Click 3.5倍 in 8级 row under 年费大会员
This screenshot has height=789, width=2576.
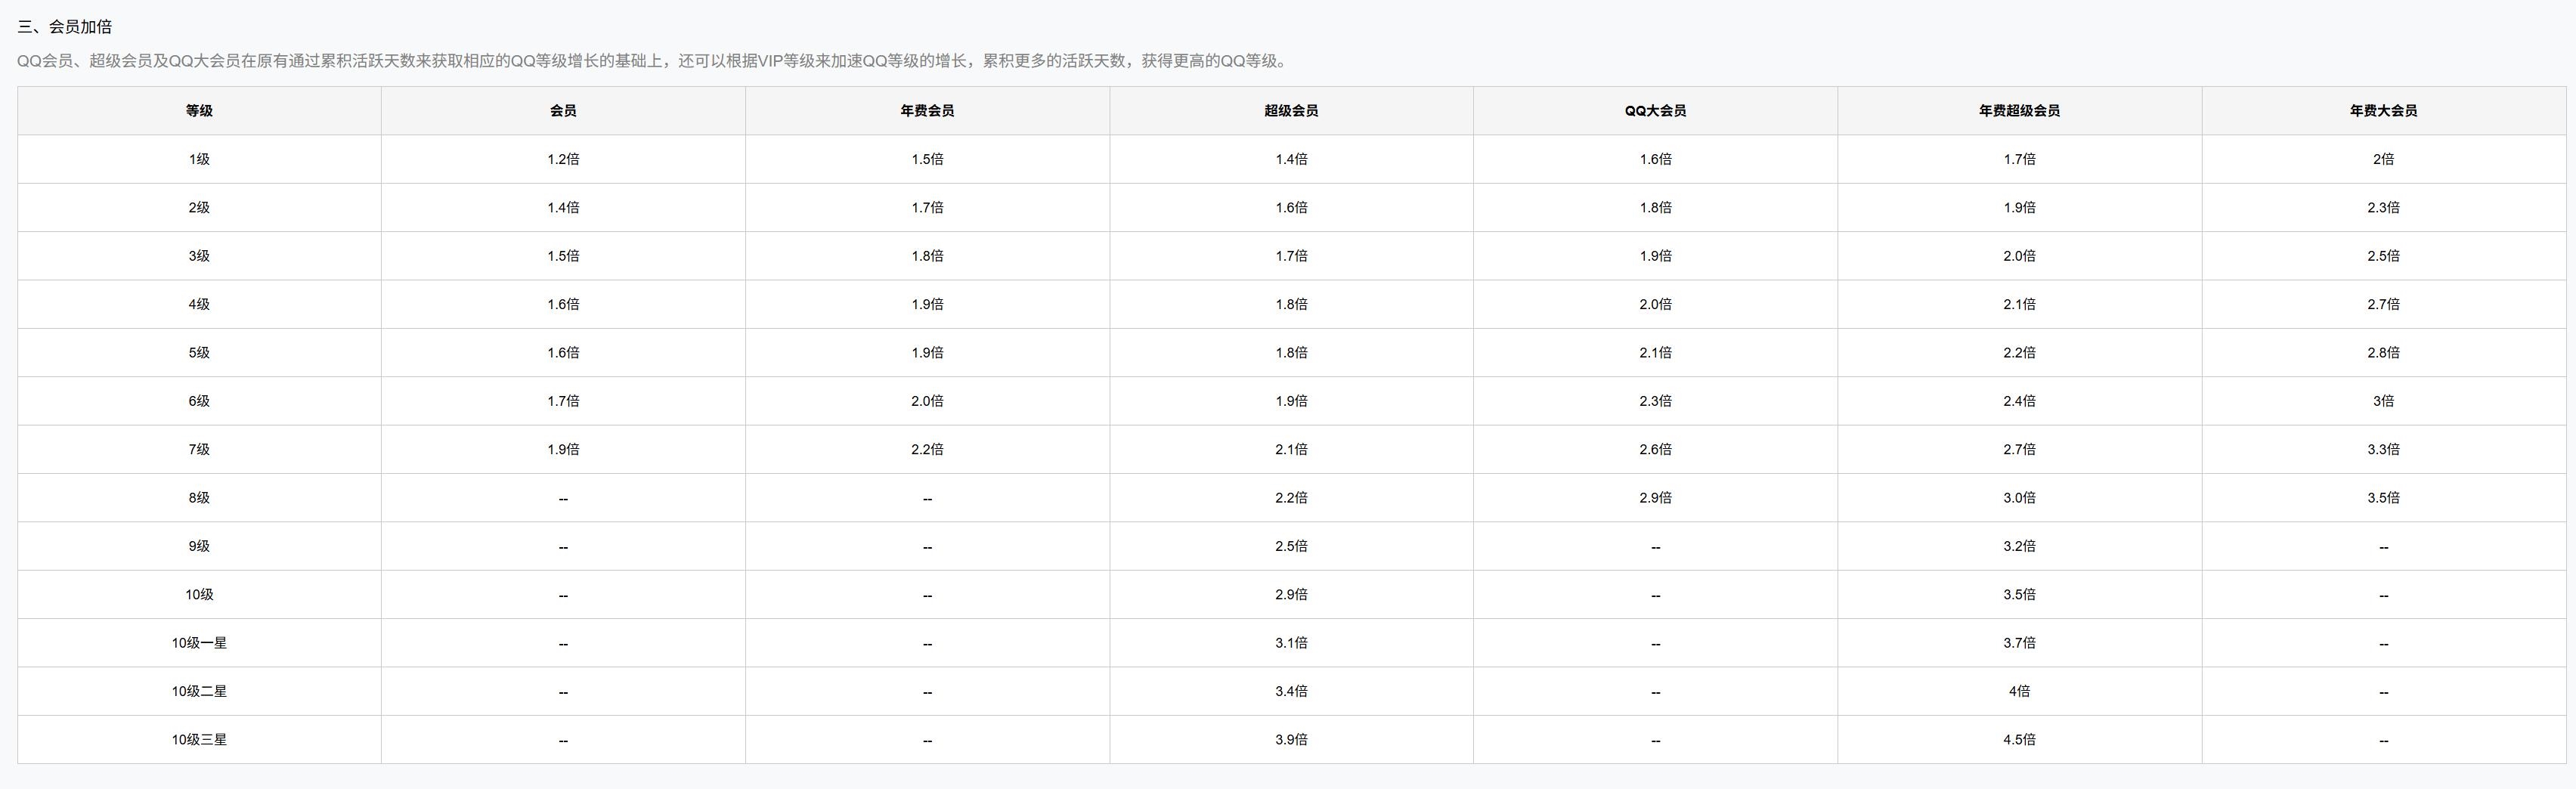[x=2383, y=498]
